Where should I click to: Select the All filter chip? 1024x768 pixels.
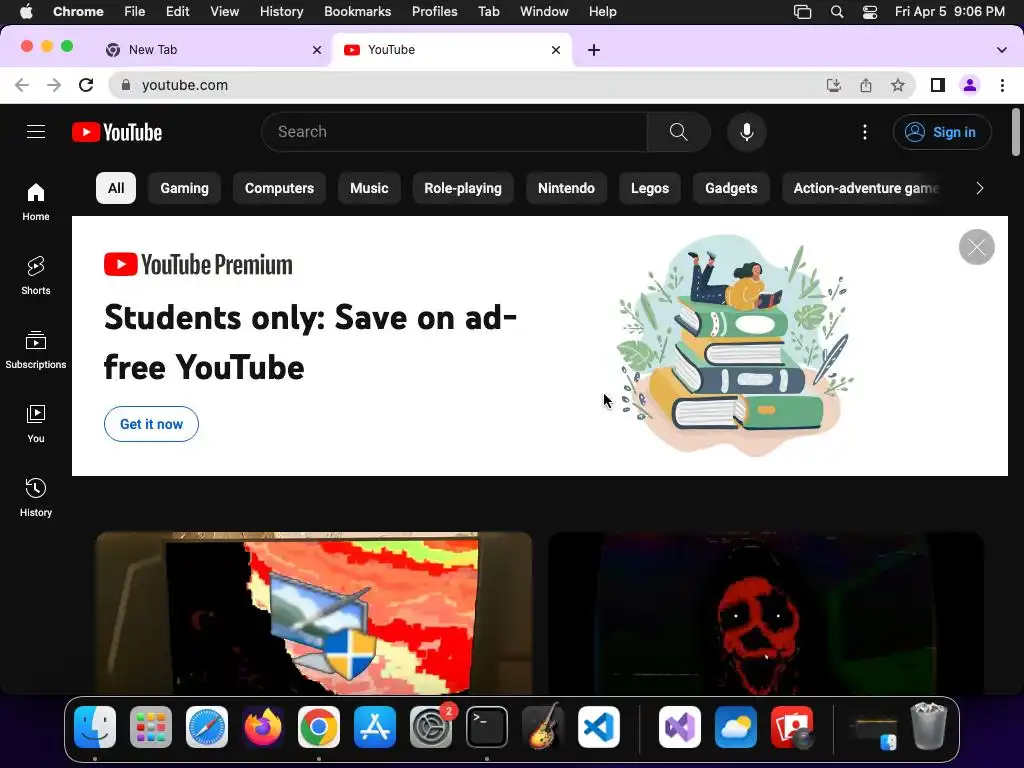pyautogui.click(x=116, y=188)
